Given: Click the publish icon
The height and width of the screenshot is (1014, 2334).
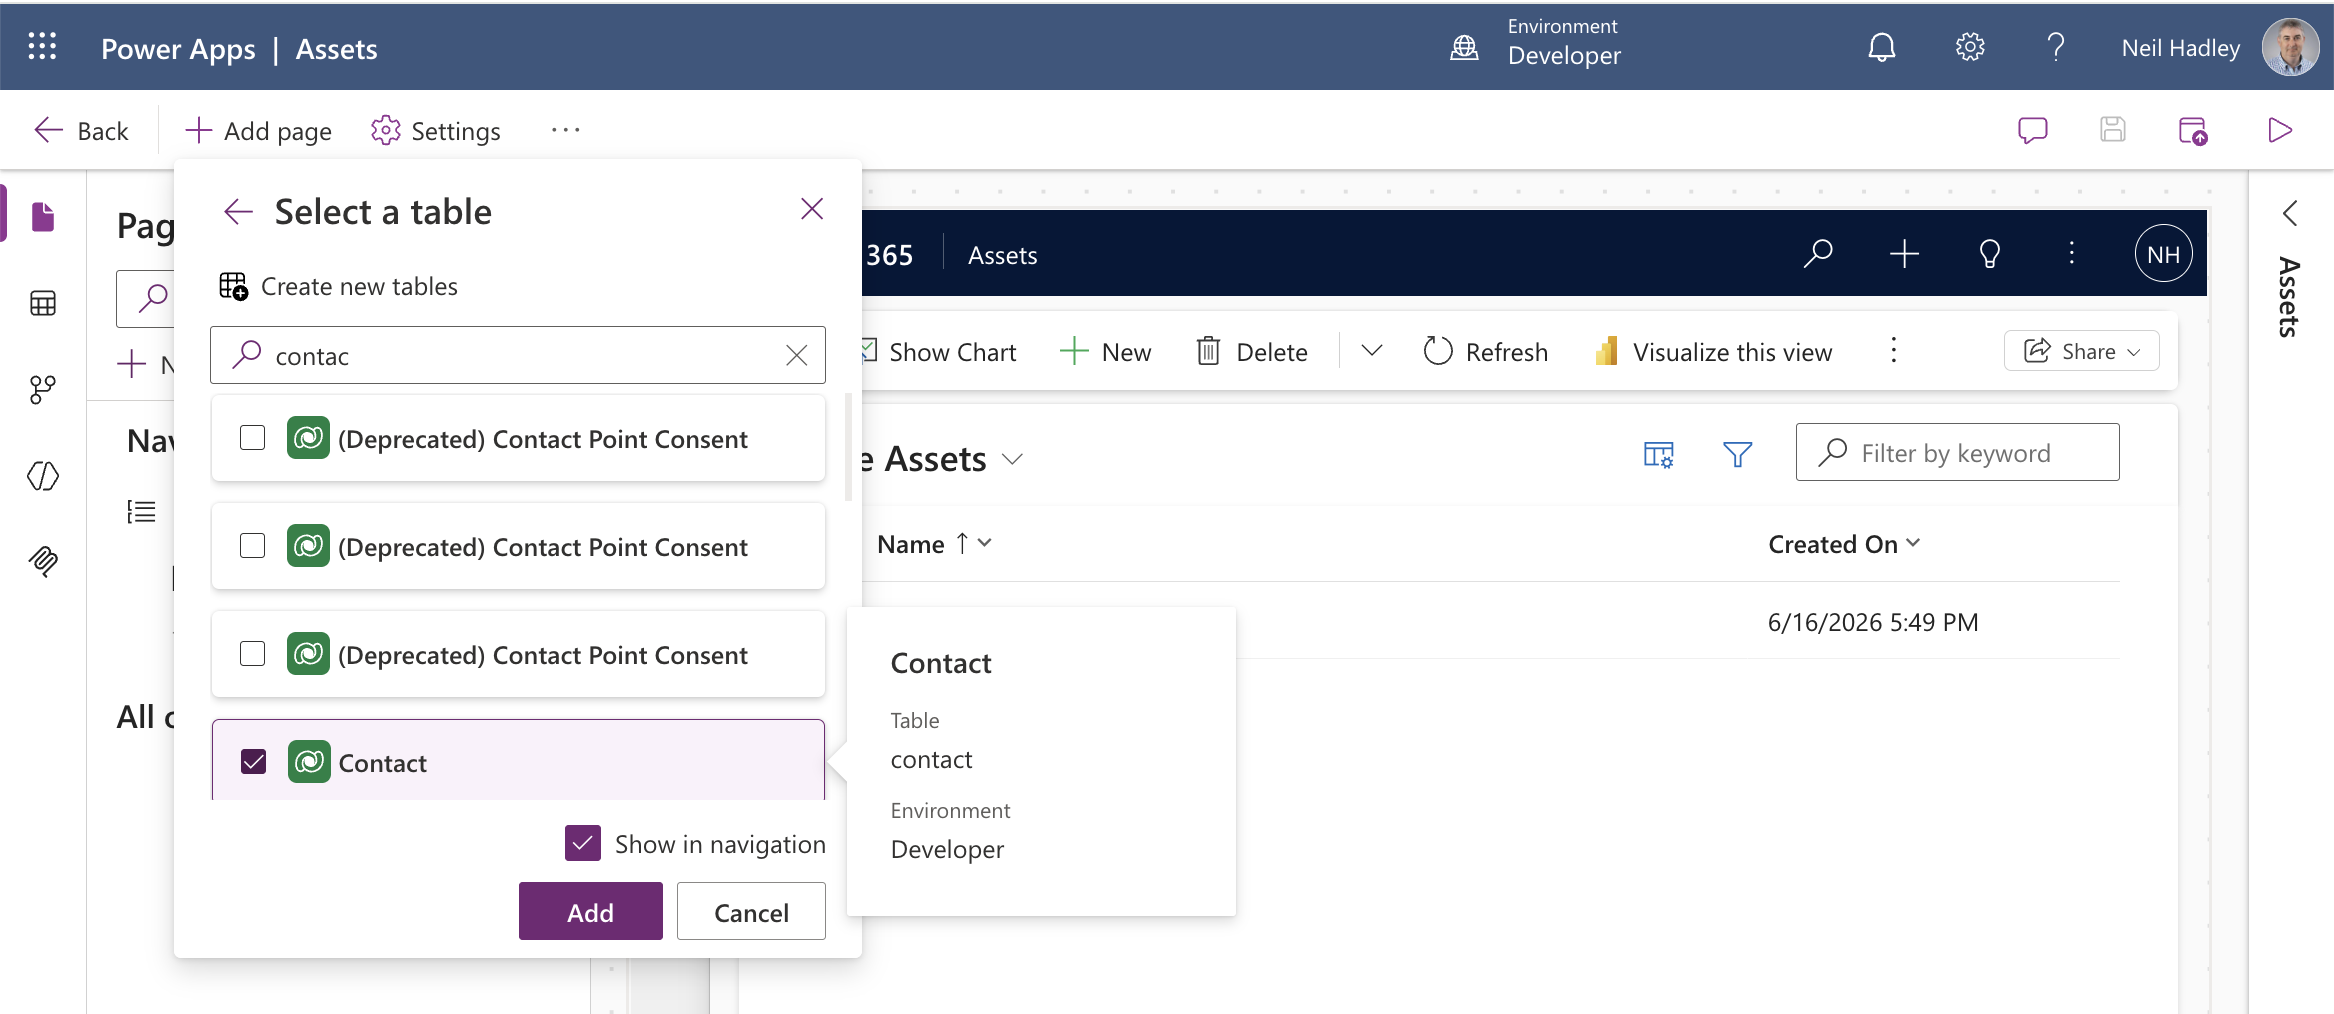Looking at the screenshot, I should (2192, 130).
